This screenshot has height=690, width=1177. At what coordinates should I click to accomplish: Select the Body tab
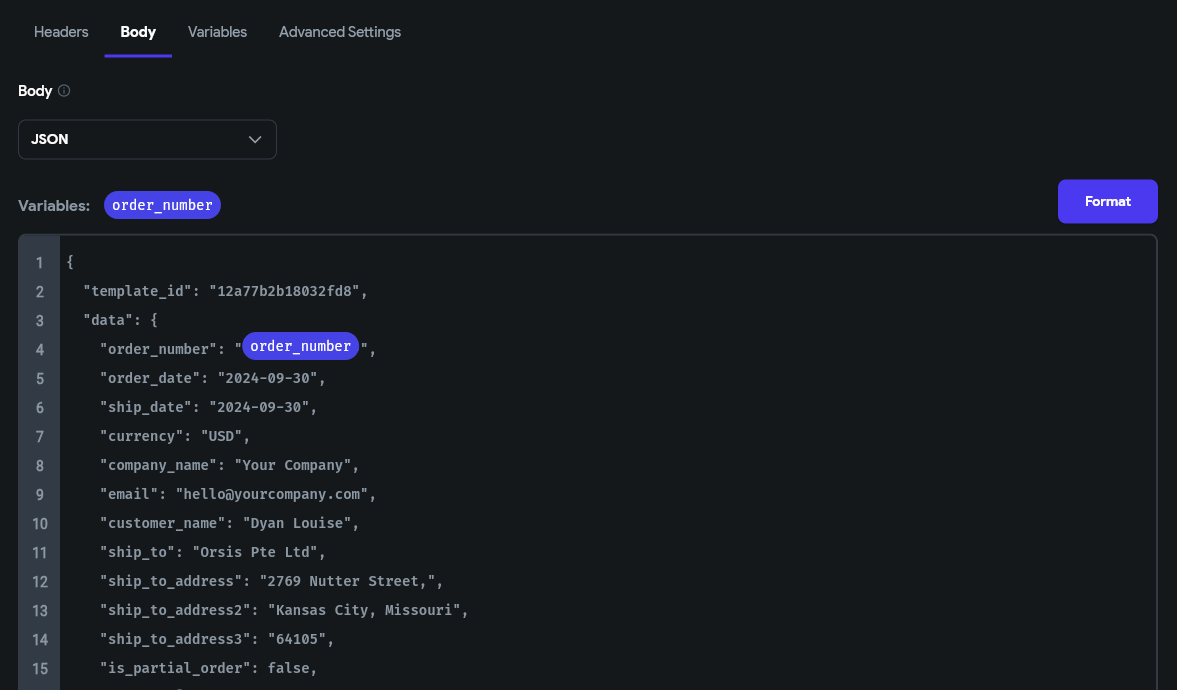tap(138, 32)
